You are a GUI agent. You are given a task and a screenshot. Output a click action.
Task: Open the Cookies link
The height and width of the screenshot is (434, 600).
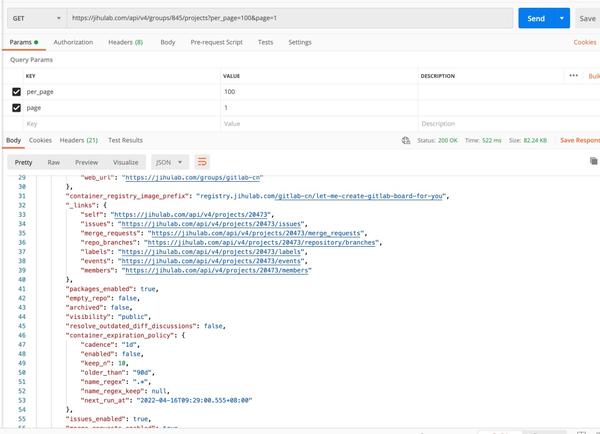585,42
